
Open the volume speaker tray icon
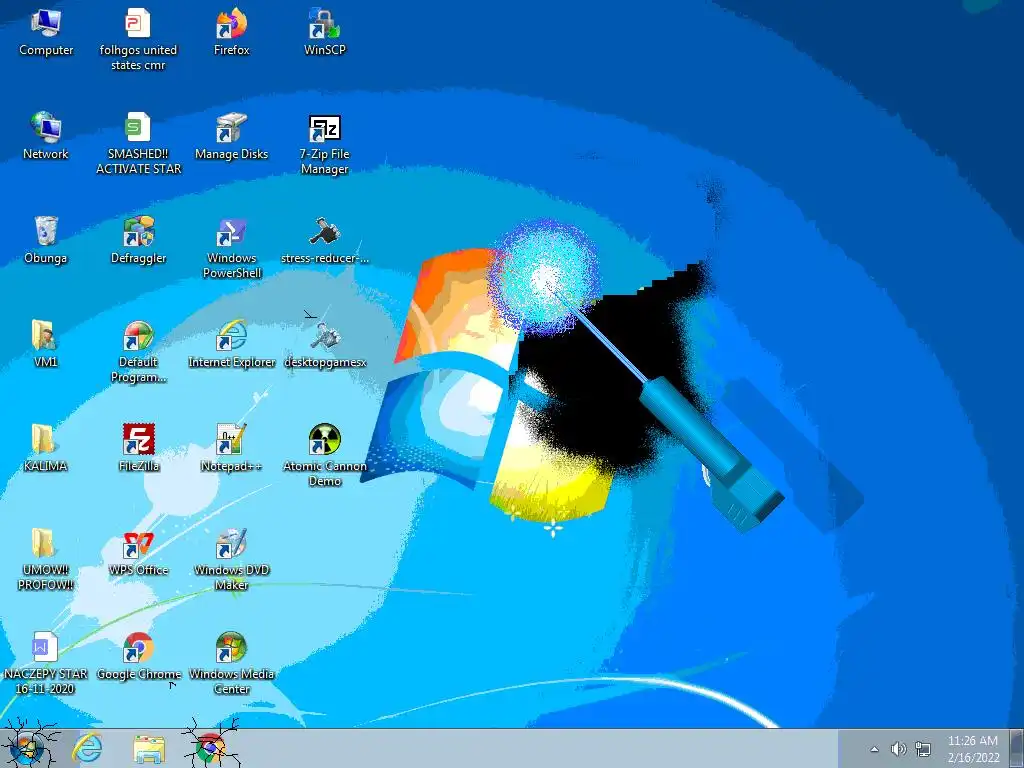899,749
